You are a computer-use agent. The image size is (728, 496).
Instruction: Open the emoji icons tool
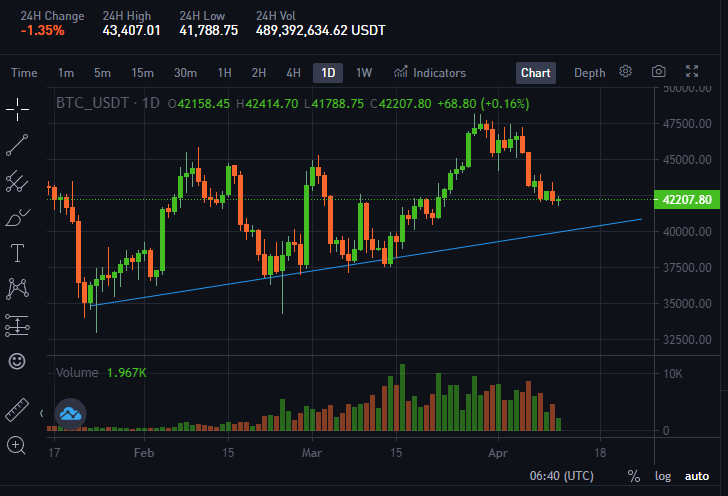pos(17,361)
